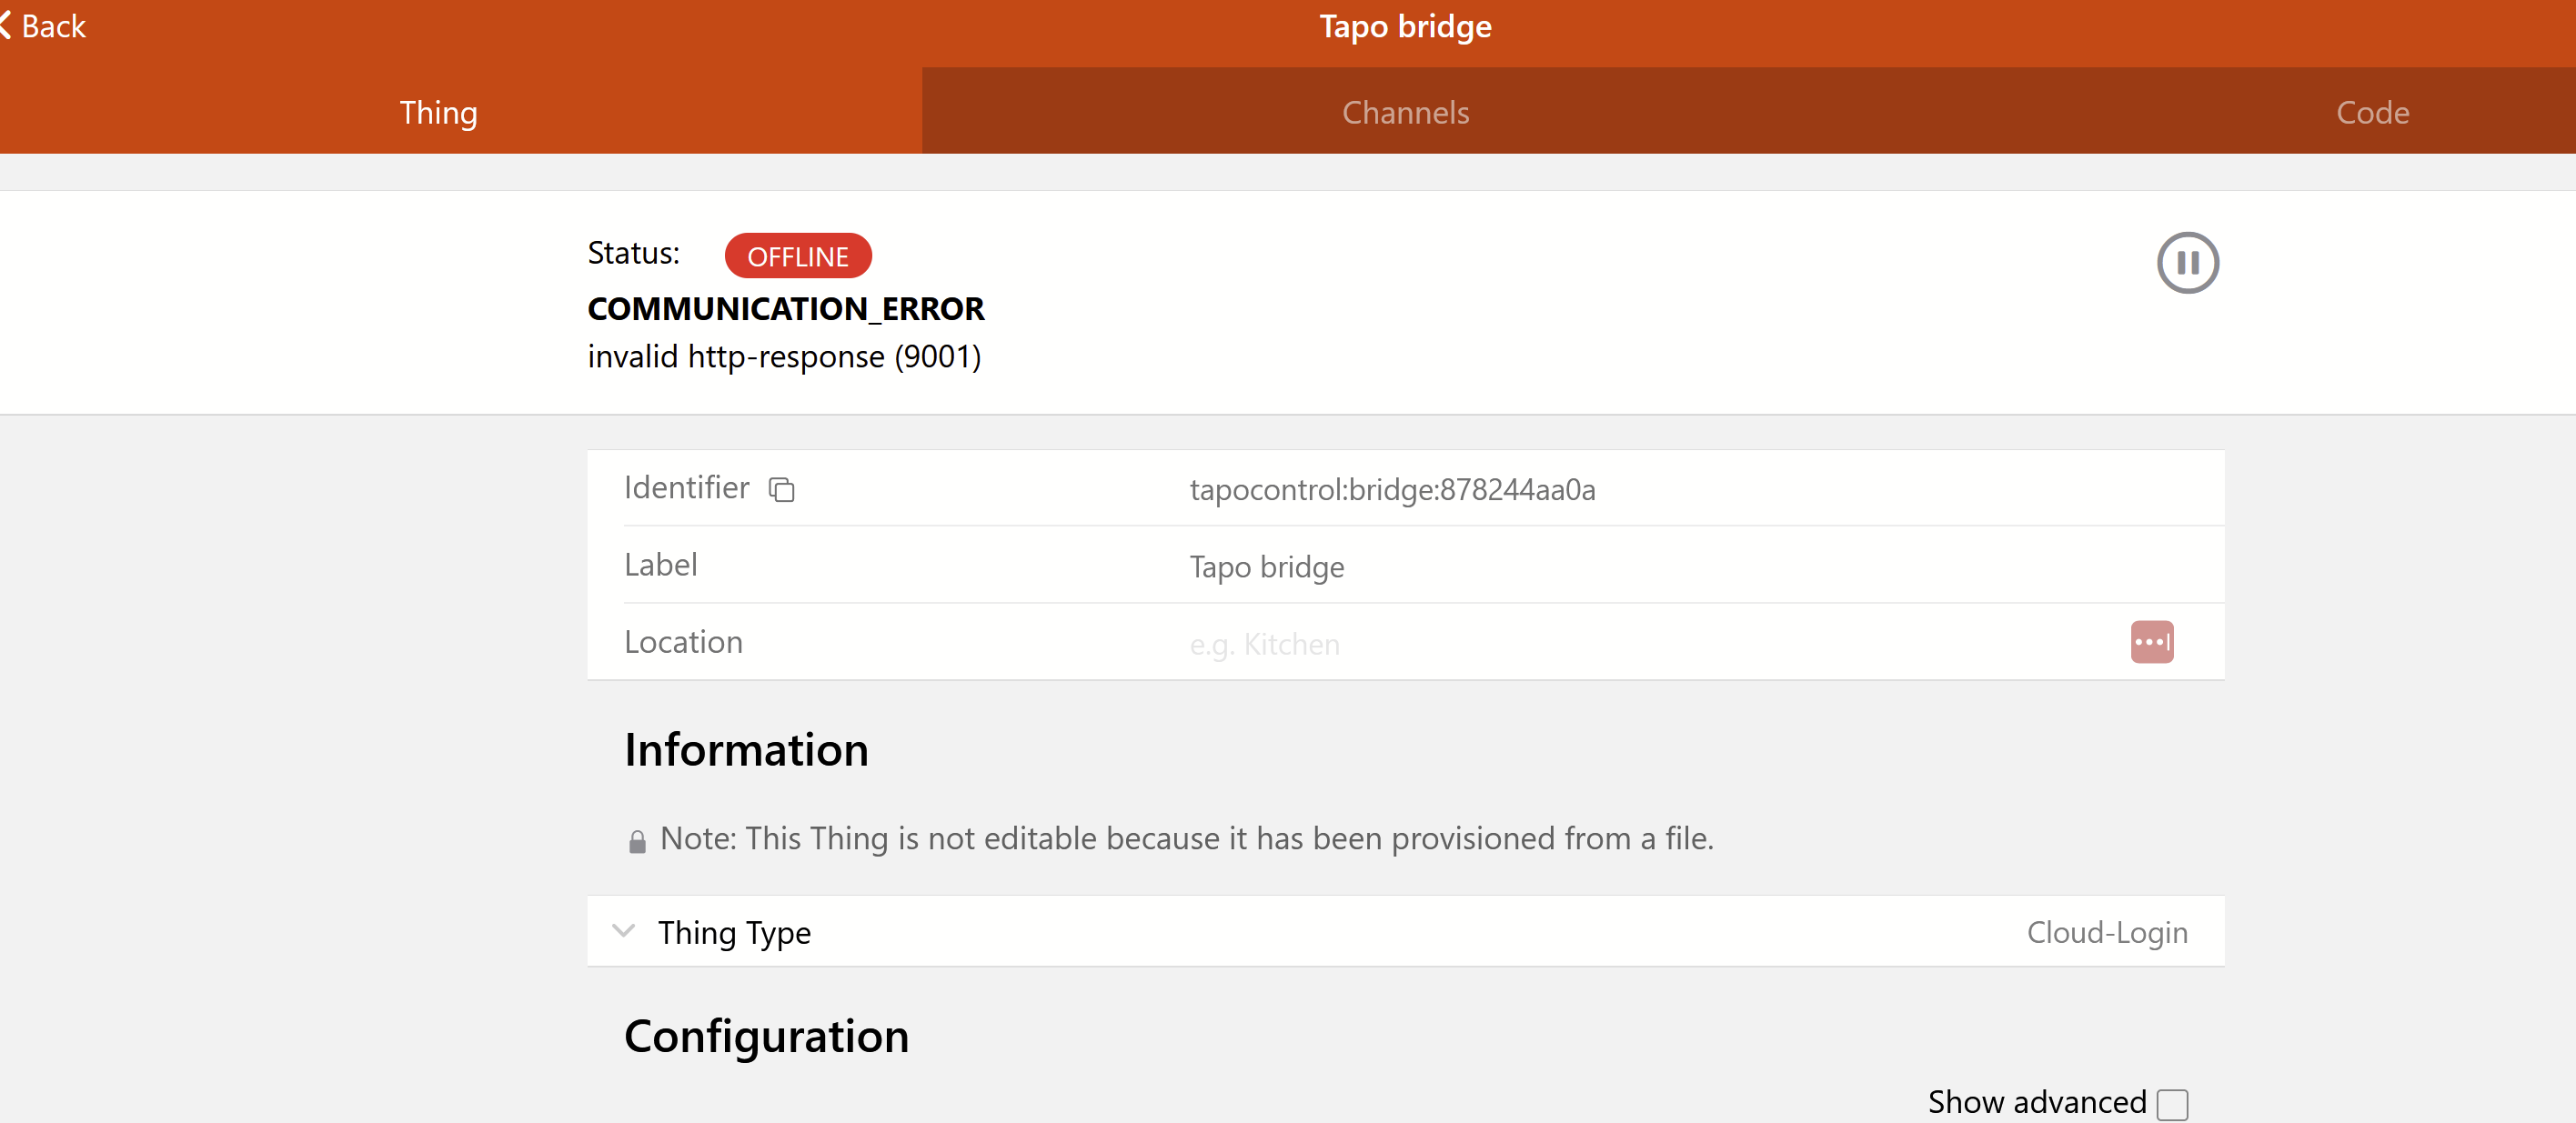Expand the Thing Type row

(x=1405, y=931)
